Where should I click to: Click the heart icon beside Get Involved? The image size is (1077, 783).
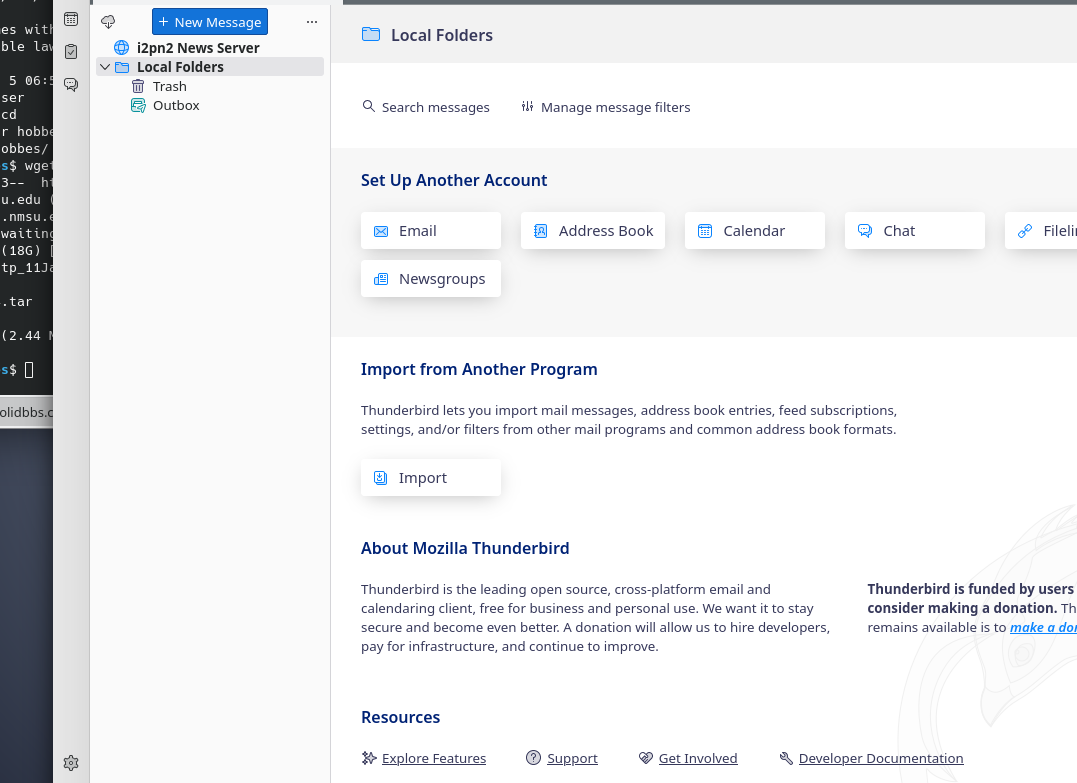click(x=646, y=758)
